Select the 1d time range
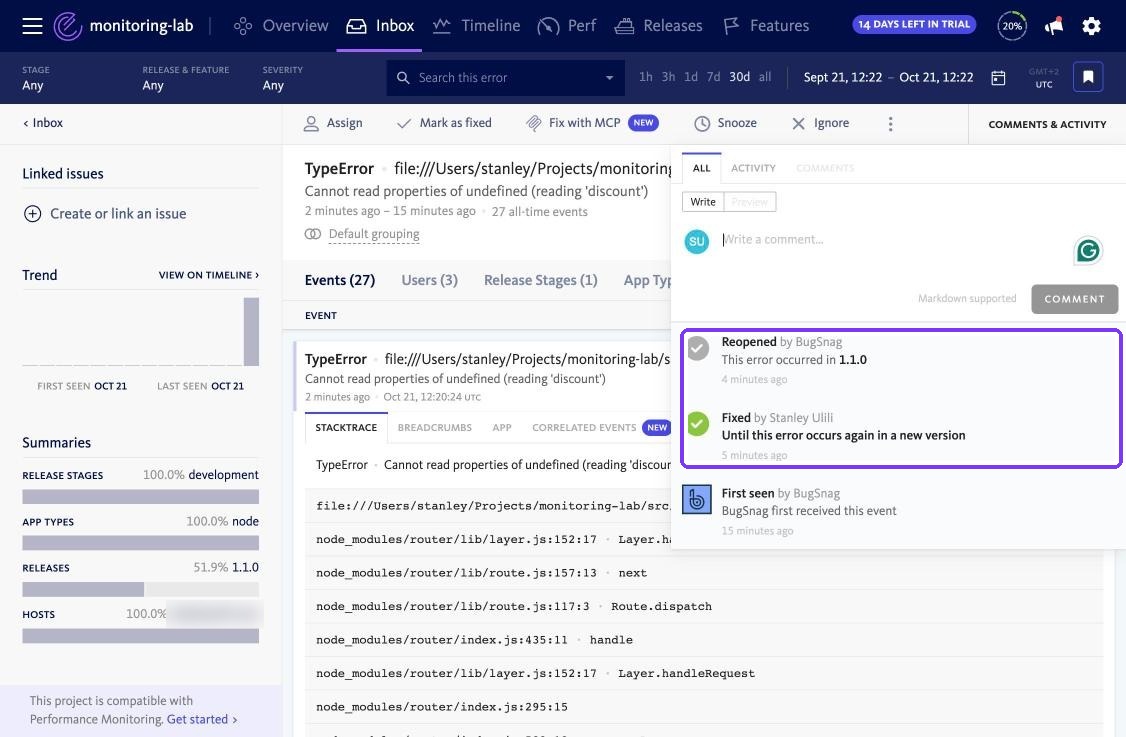The width and height of the screenshot is (1126, 737). (x=691, y=77)
